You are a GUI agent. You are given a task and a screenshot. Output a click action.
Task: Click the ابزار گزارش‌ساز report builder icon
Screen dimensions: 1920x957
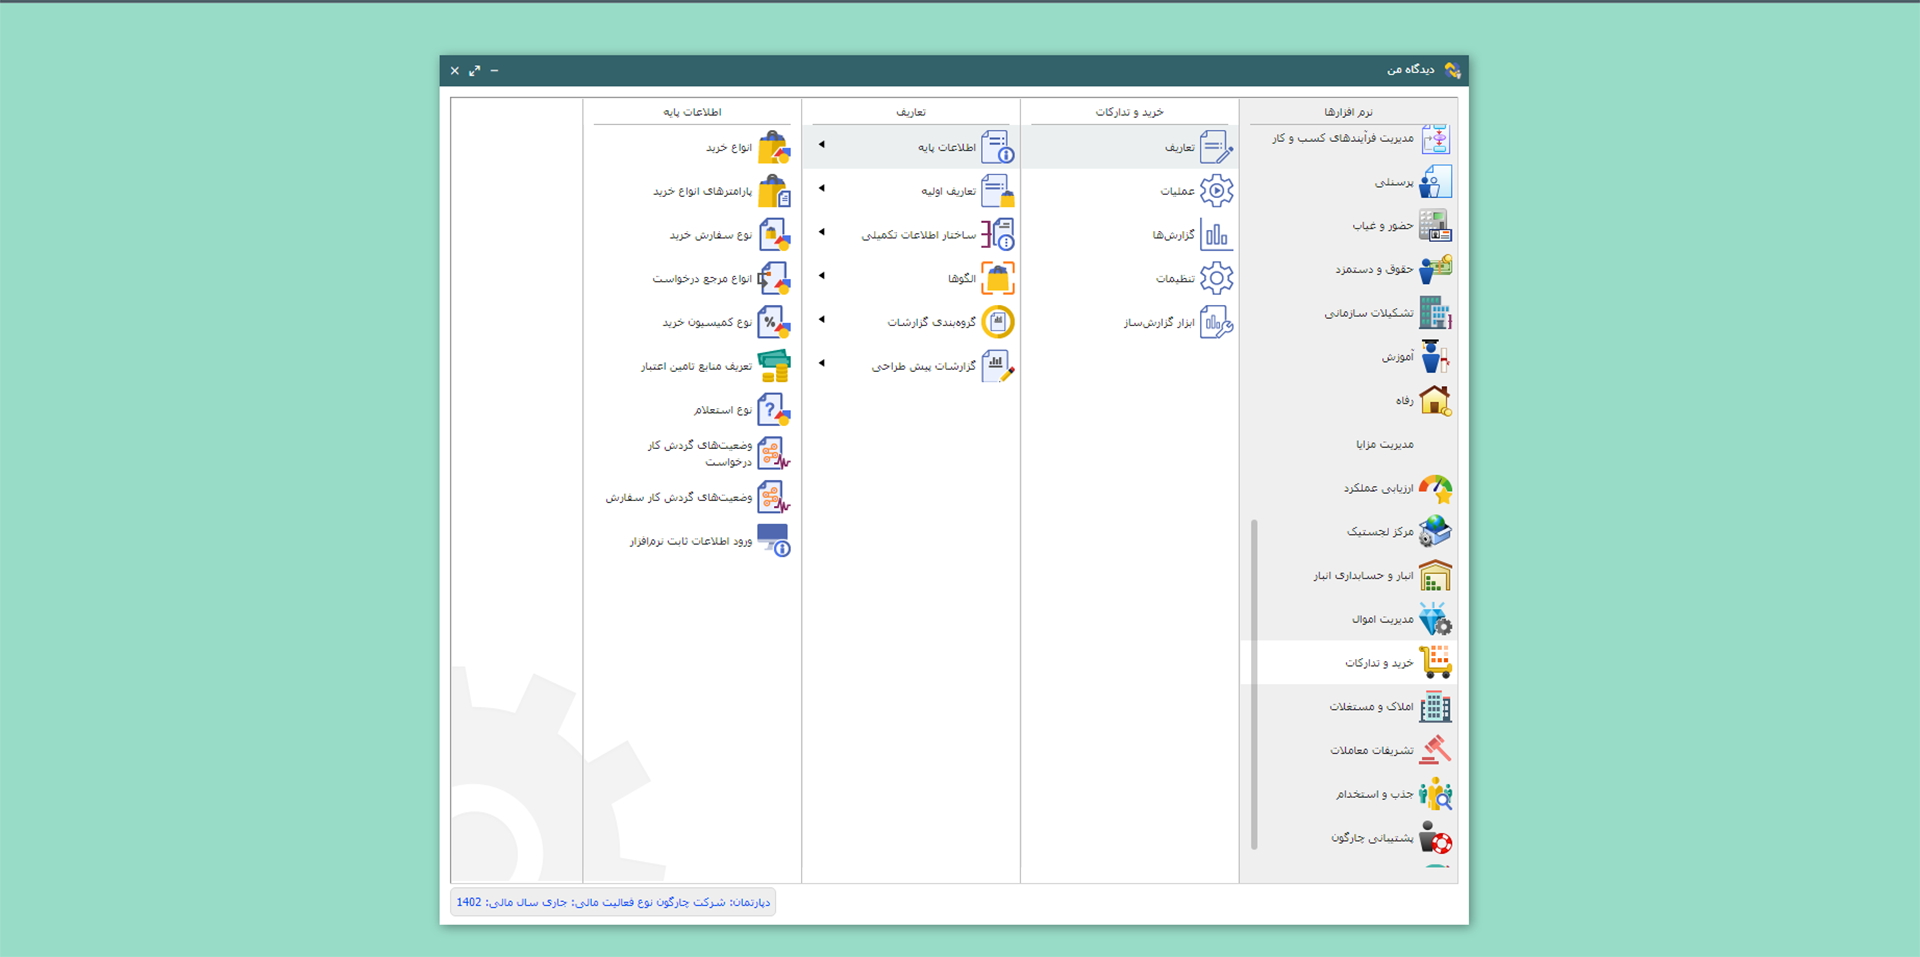click(x=1216, y=322)
